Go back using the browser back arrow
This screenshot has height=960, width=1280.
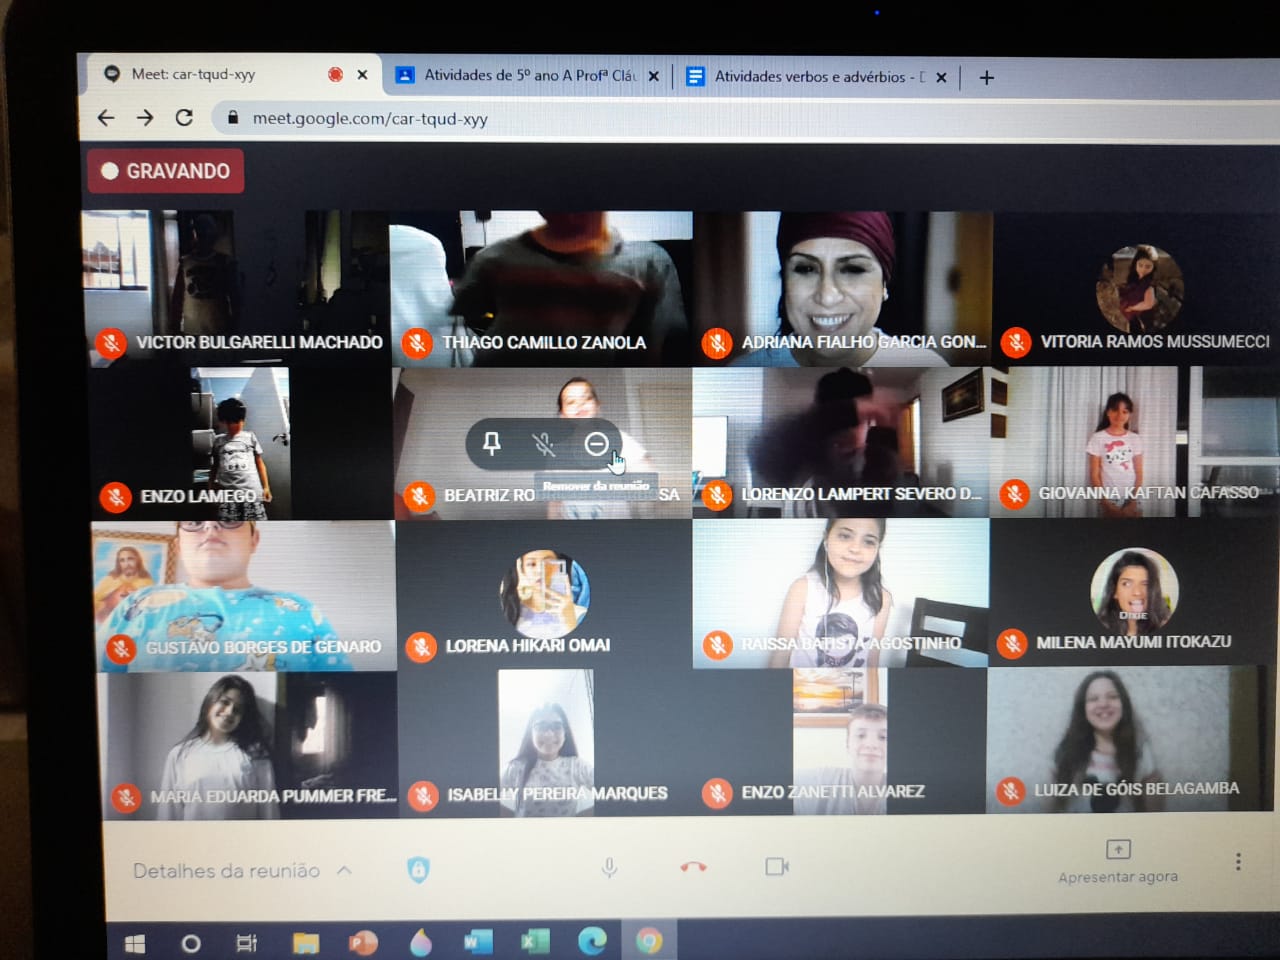(x=106, y=118)
